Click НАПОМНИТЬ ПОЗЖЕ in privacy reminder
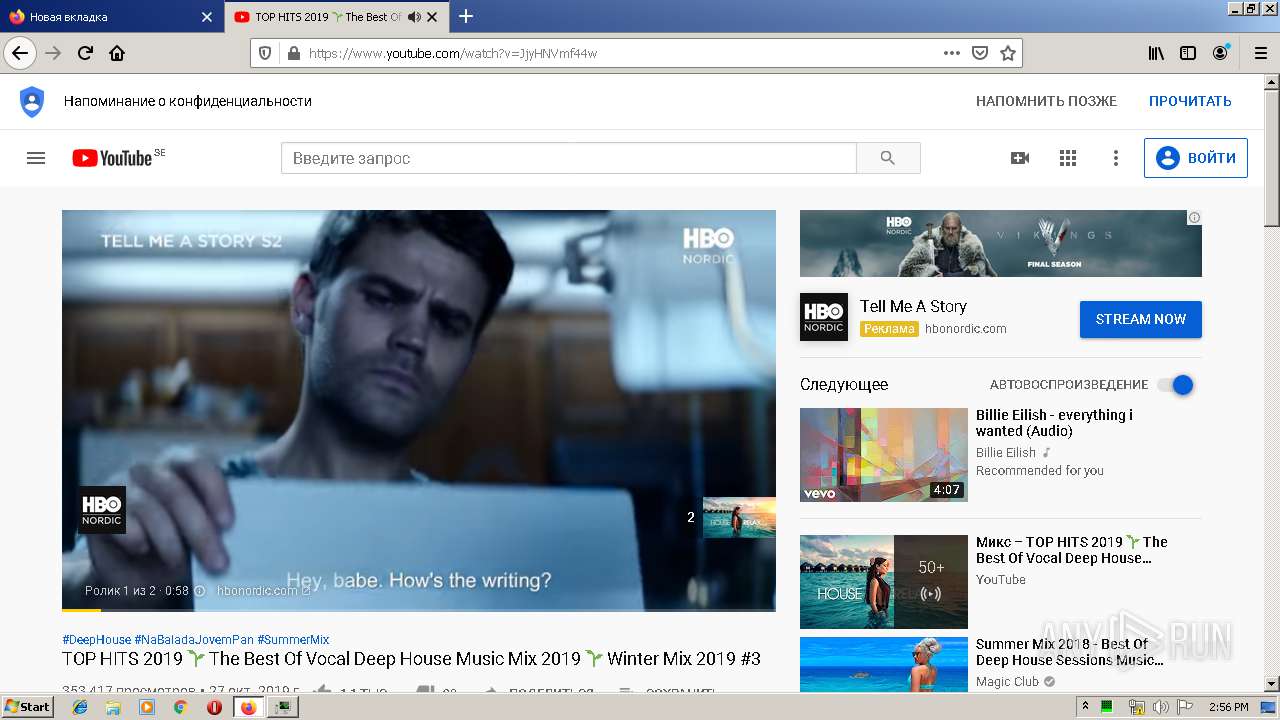1280x720 pixels. [x=1046, y=101]
